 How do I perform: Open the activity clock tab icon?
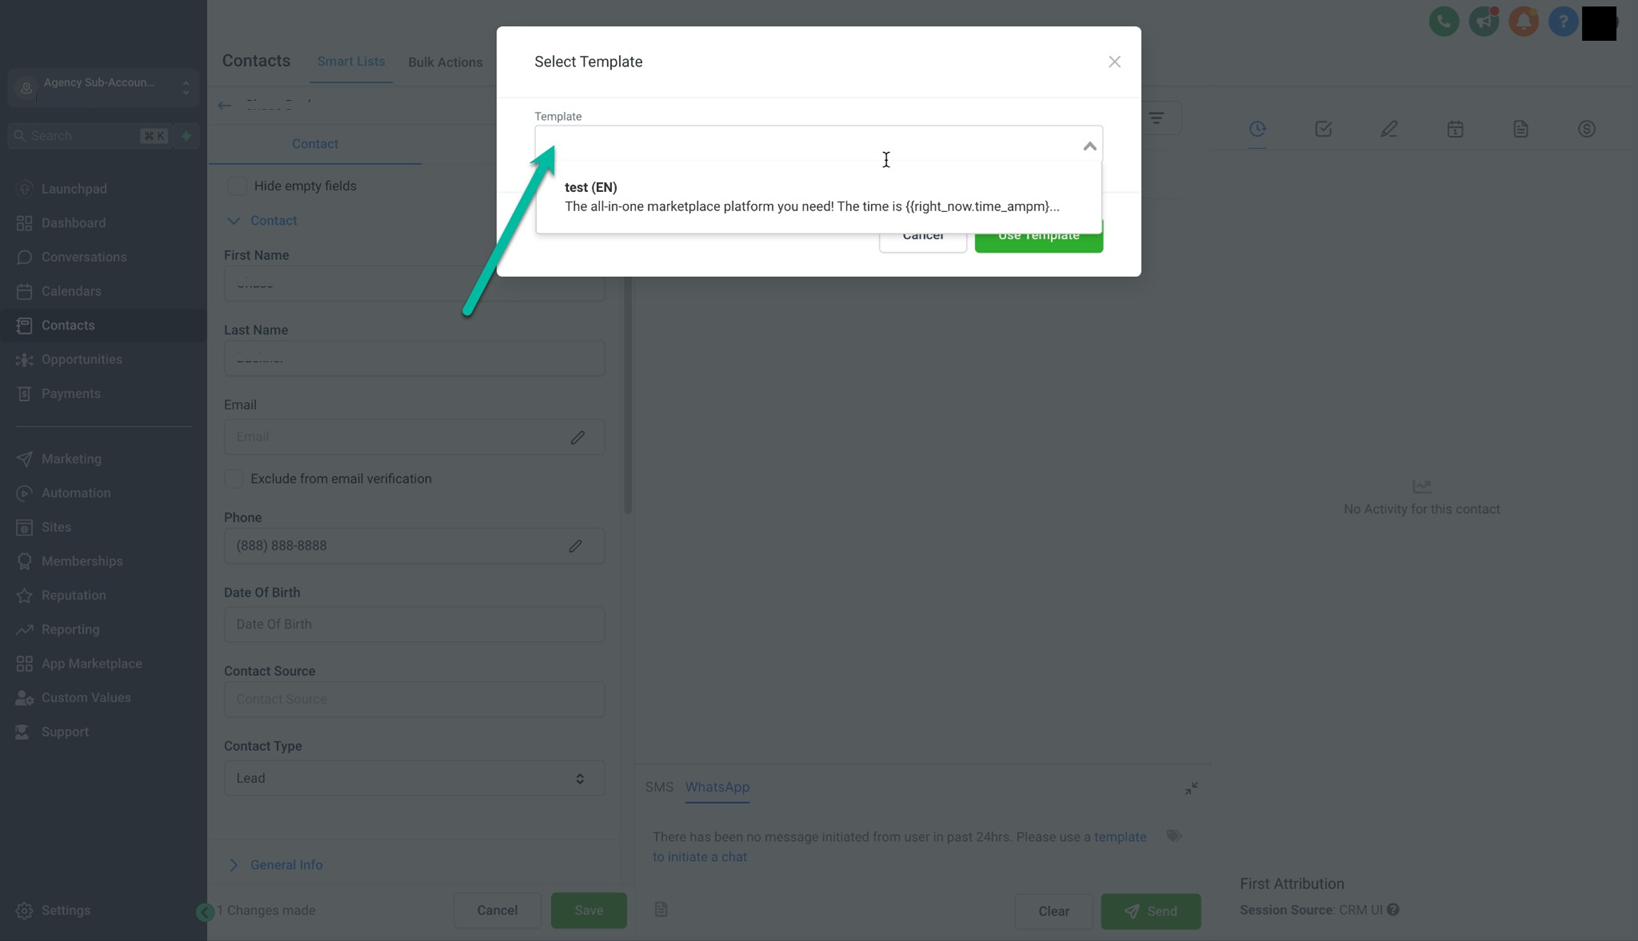1257,129
